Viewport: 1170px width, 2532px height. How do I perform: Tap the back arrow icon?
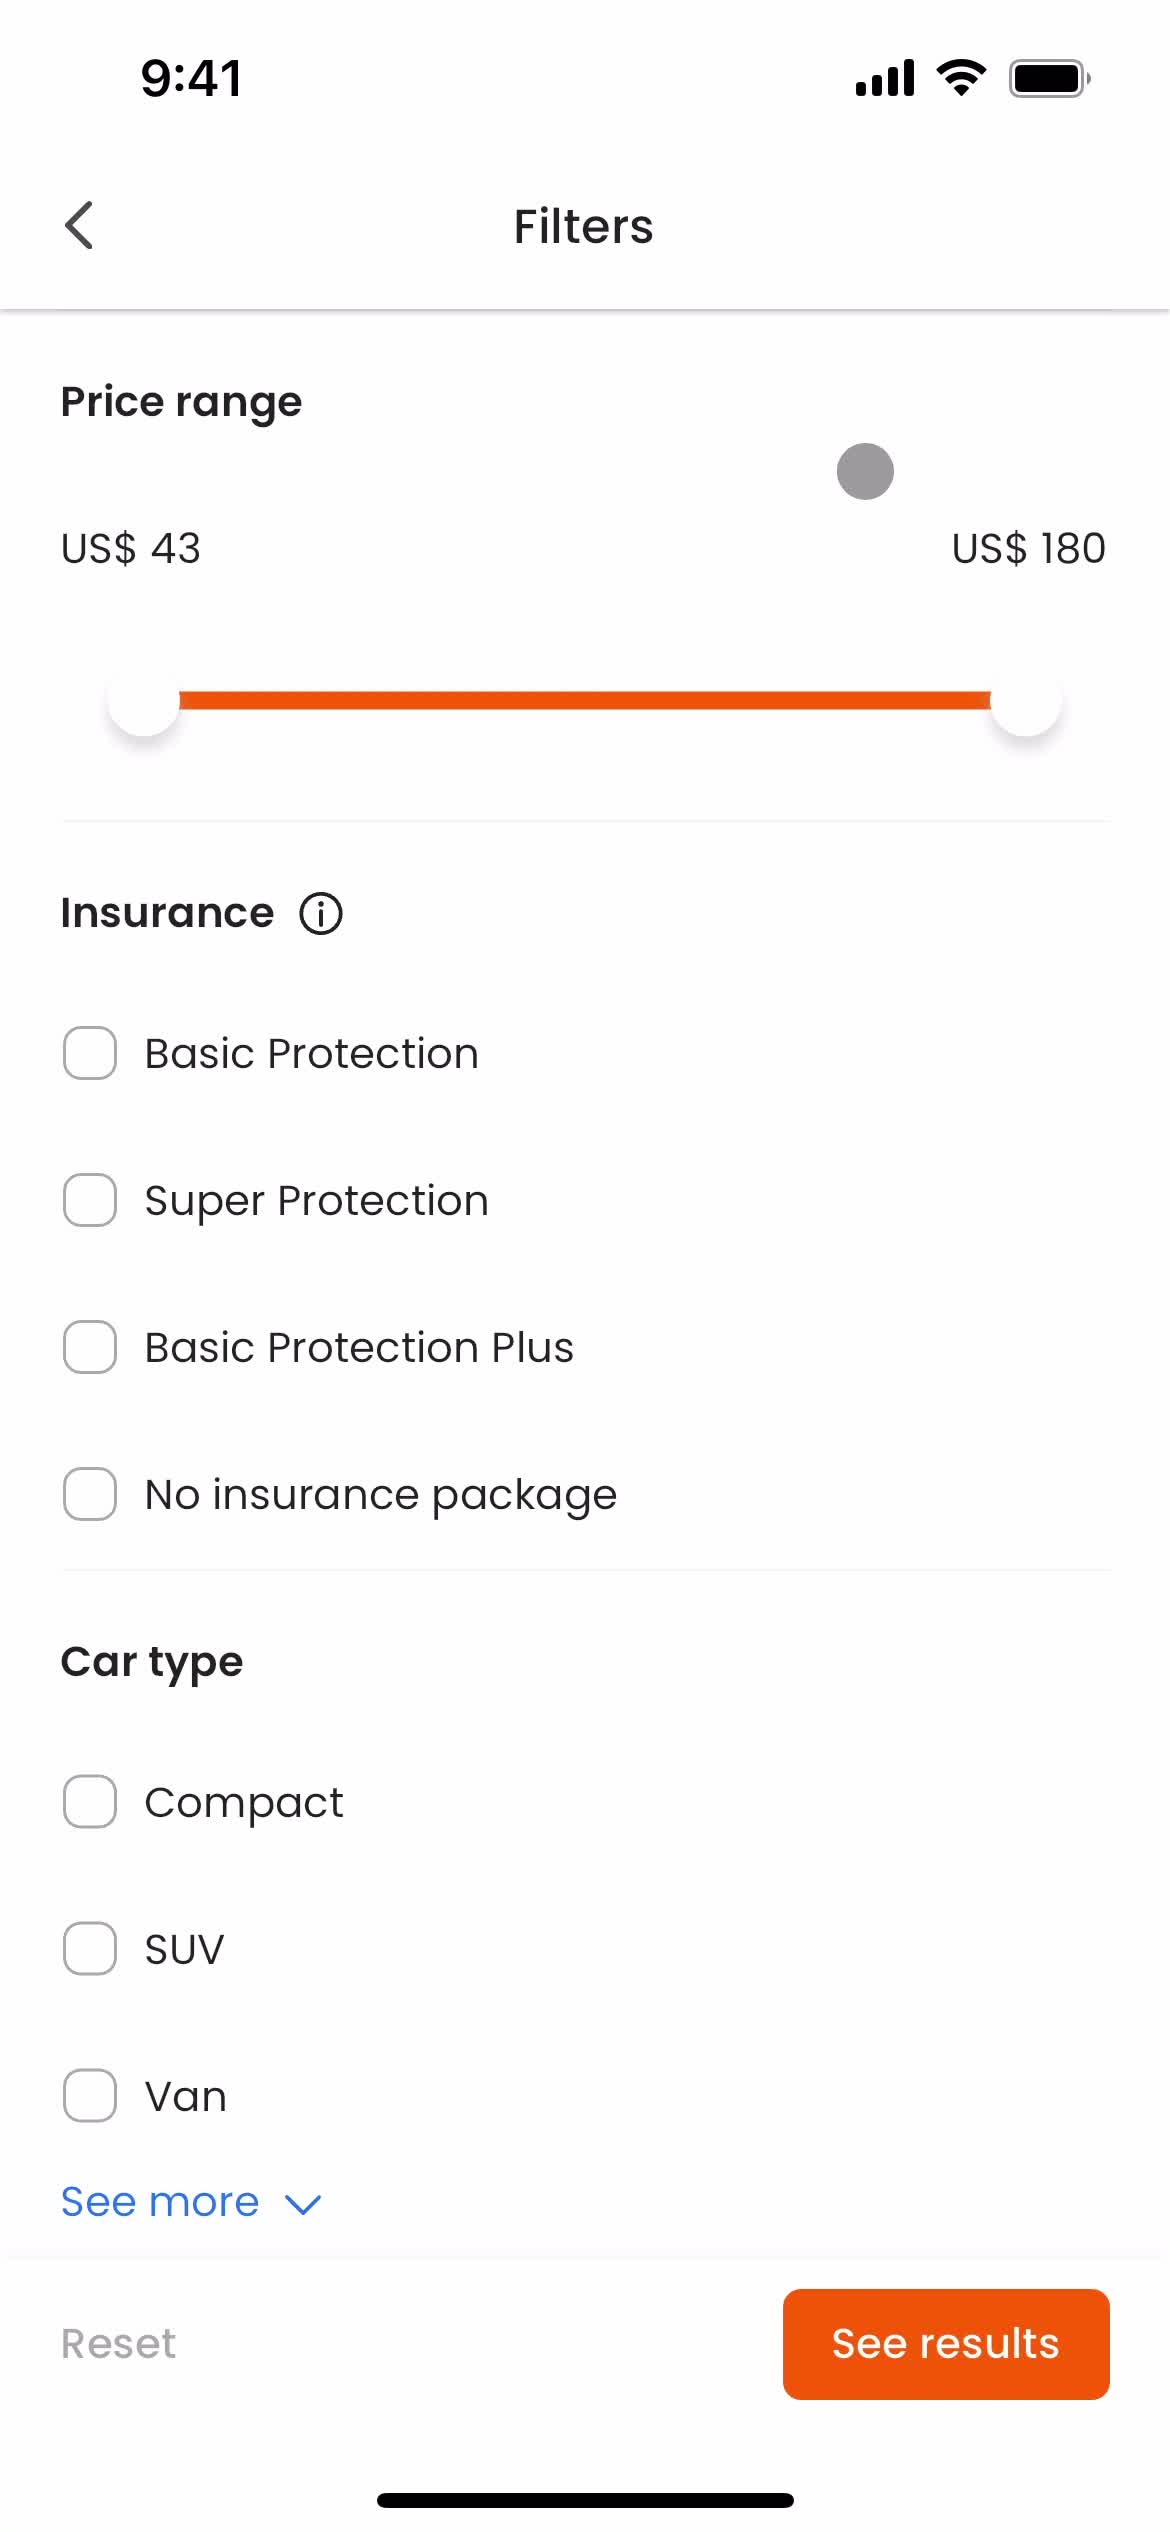click(x=79, y=225)
